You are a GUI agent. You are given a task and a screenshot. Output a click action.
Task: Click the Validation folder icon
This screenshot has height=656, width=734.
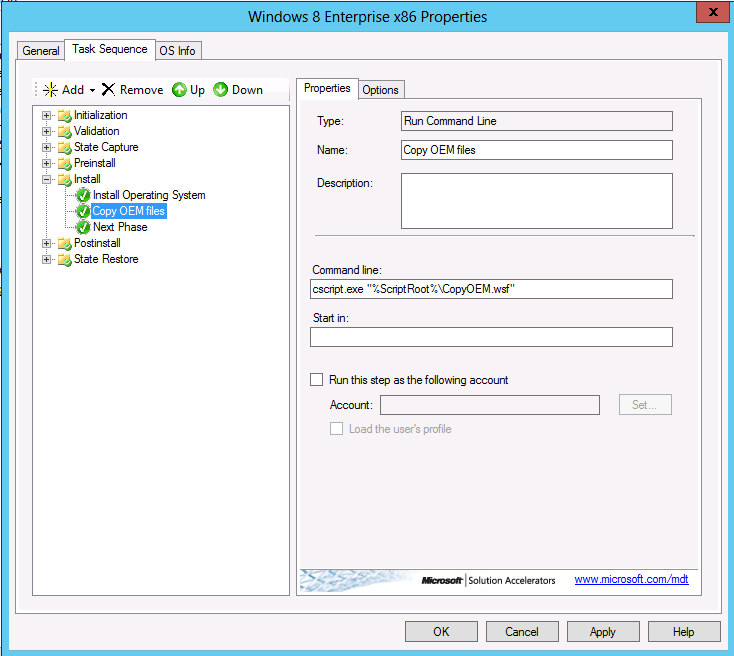pyautogui.click(x=65, y=131)
